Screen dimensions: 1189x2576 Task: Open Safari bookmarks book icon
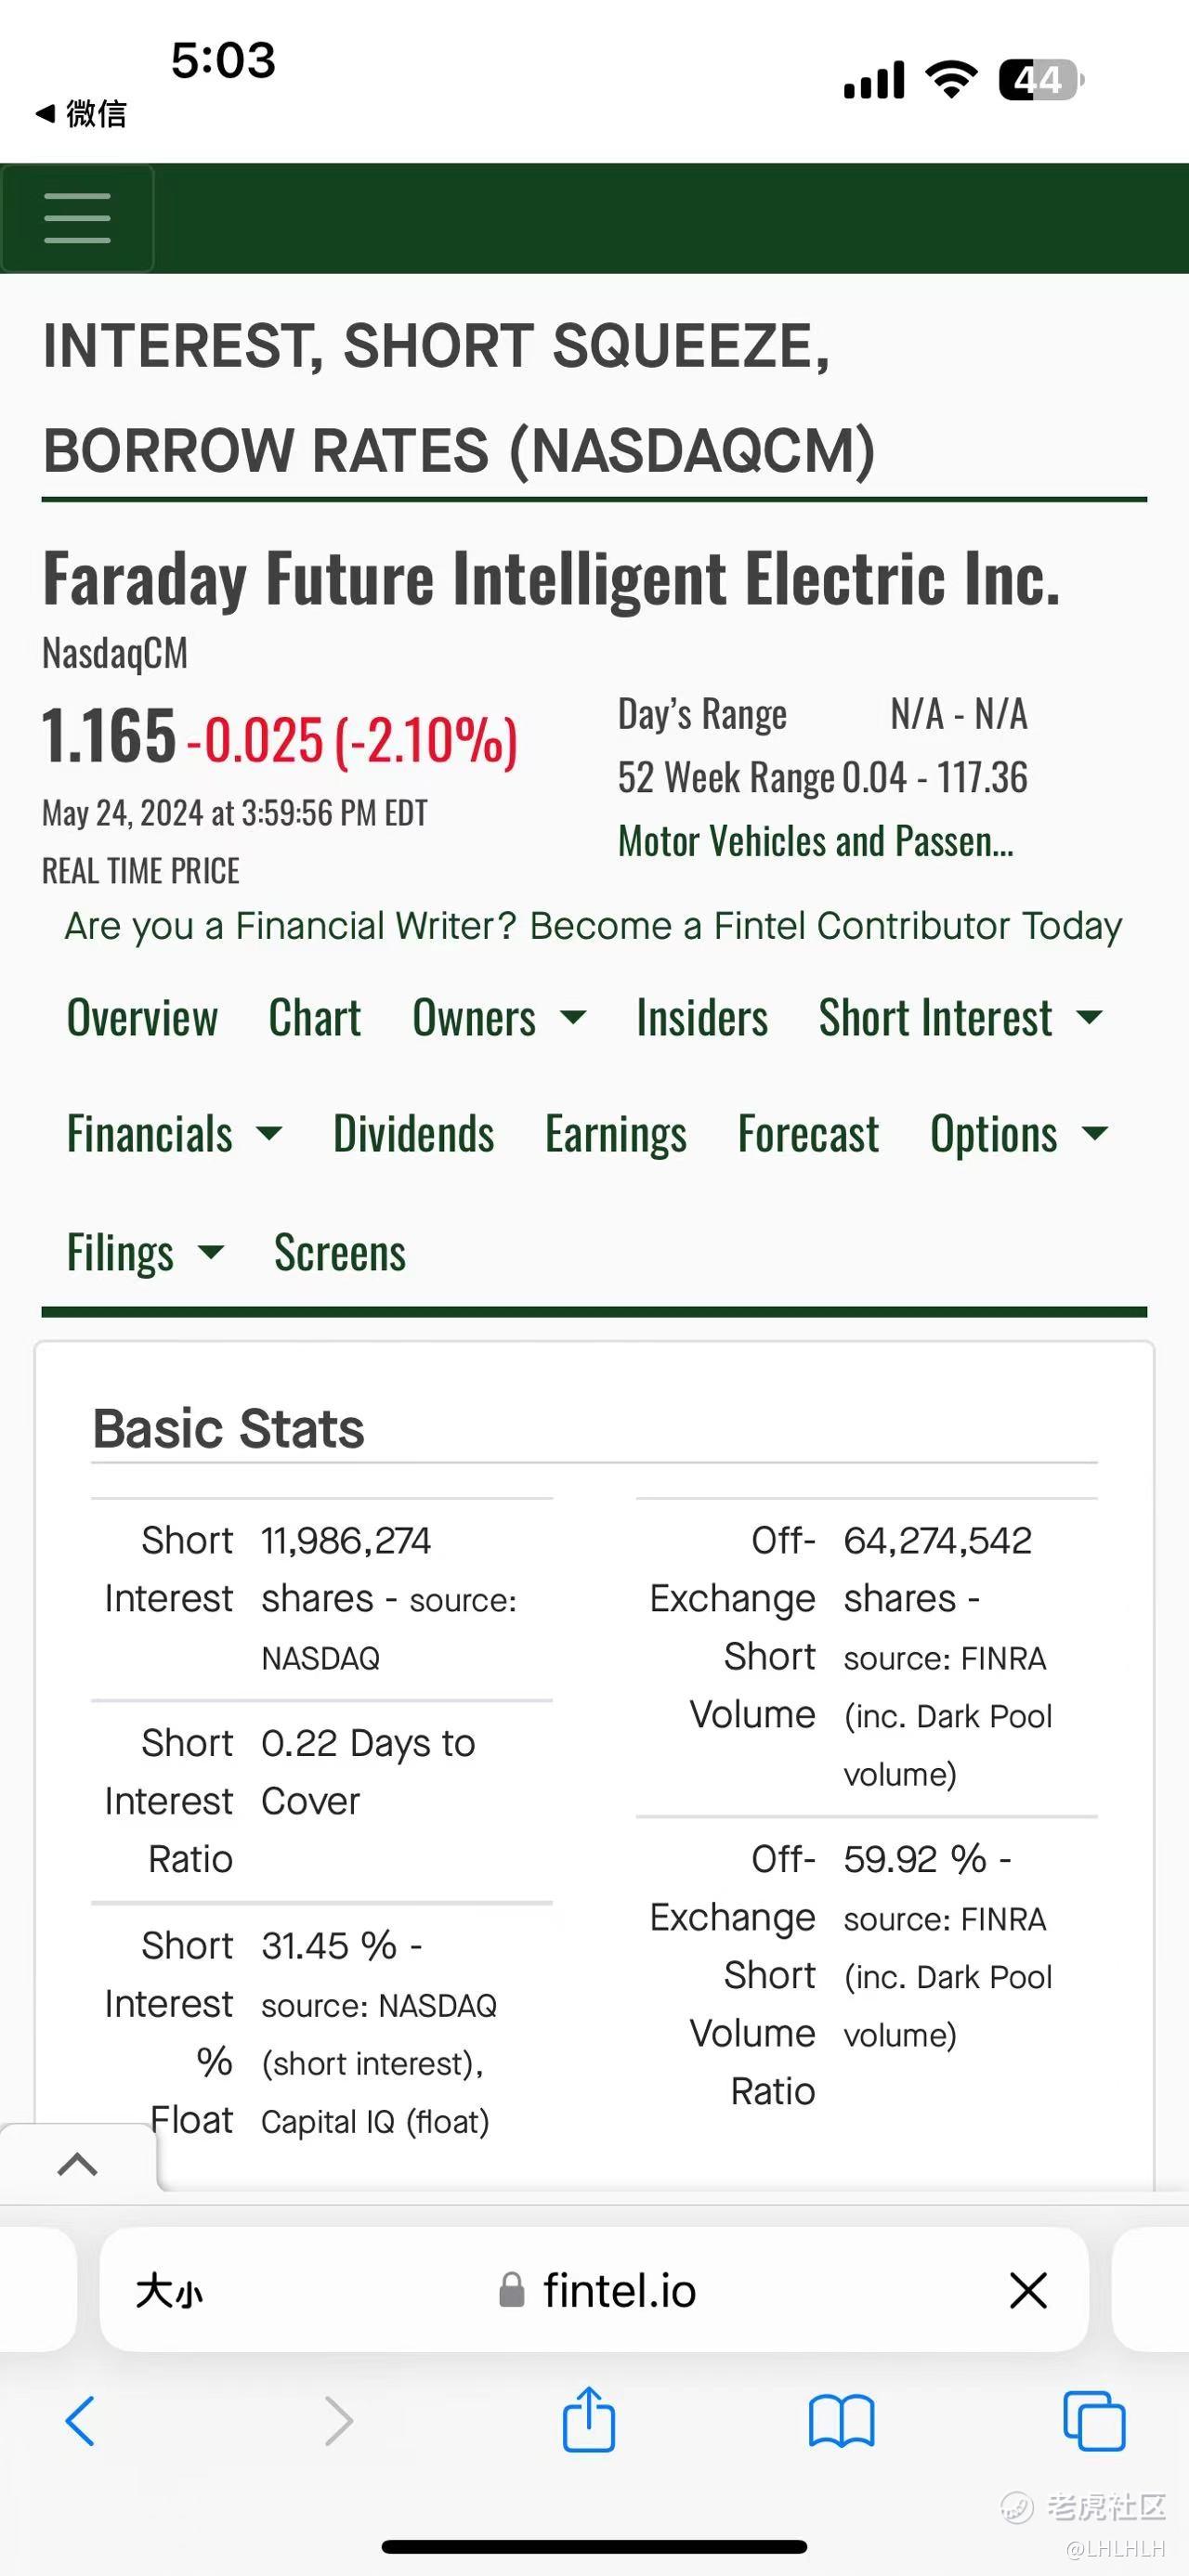[841, 2421]
